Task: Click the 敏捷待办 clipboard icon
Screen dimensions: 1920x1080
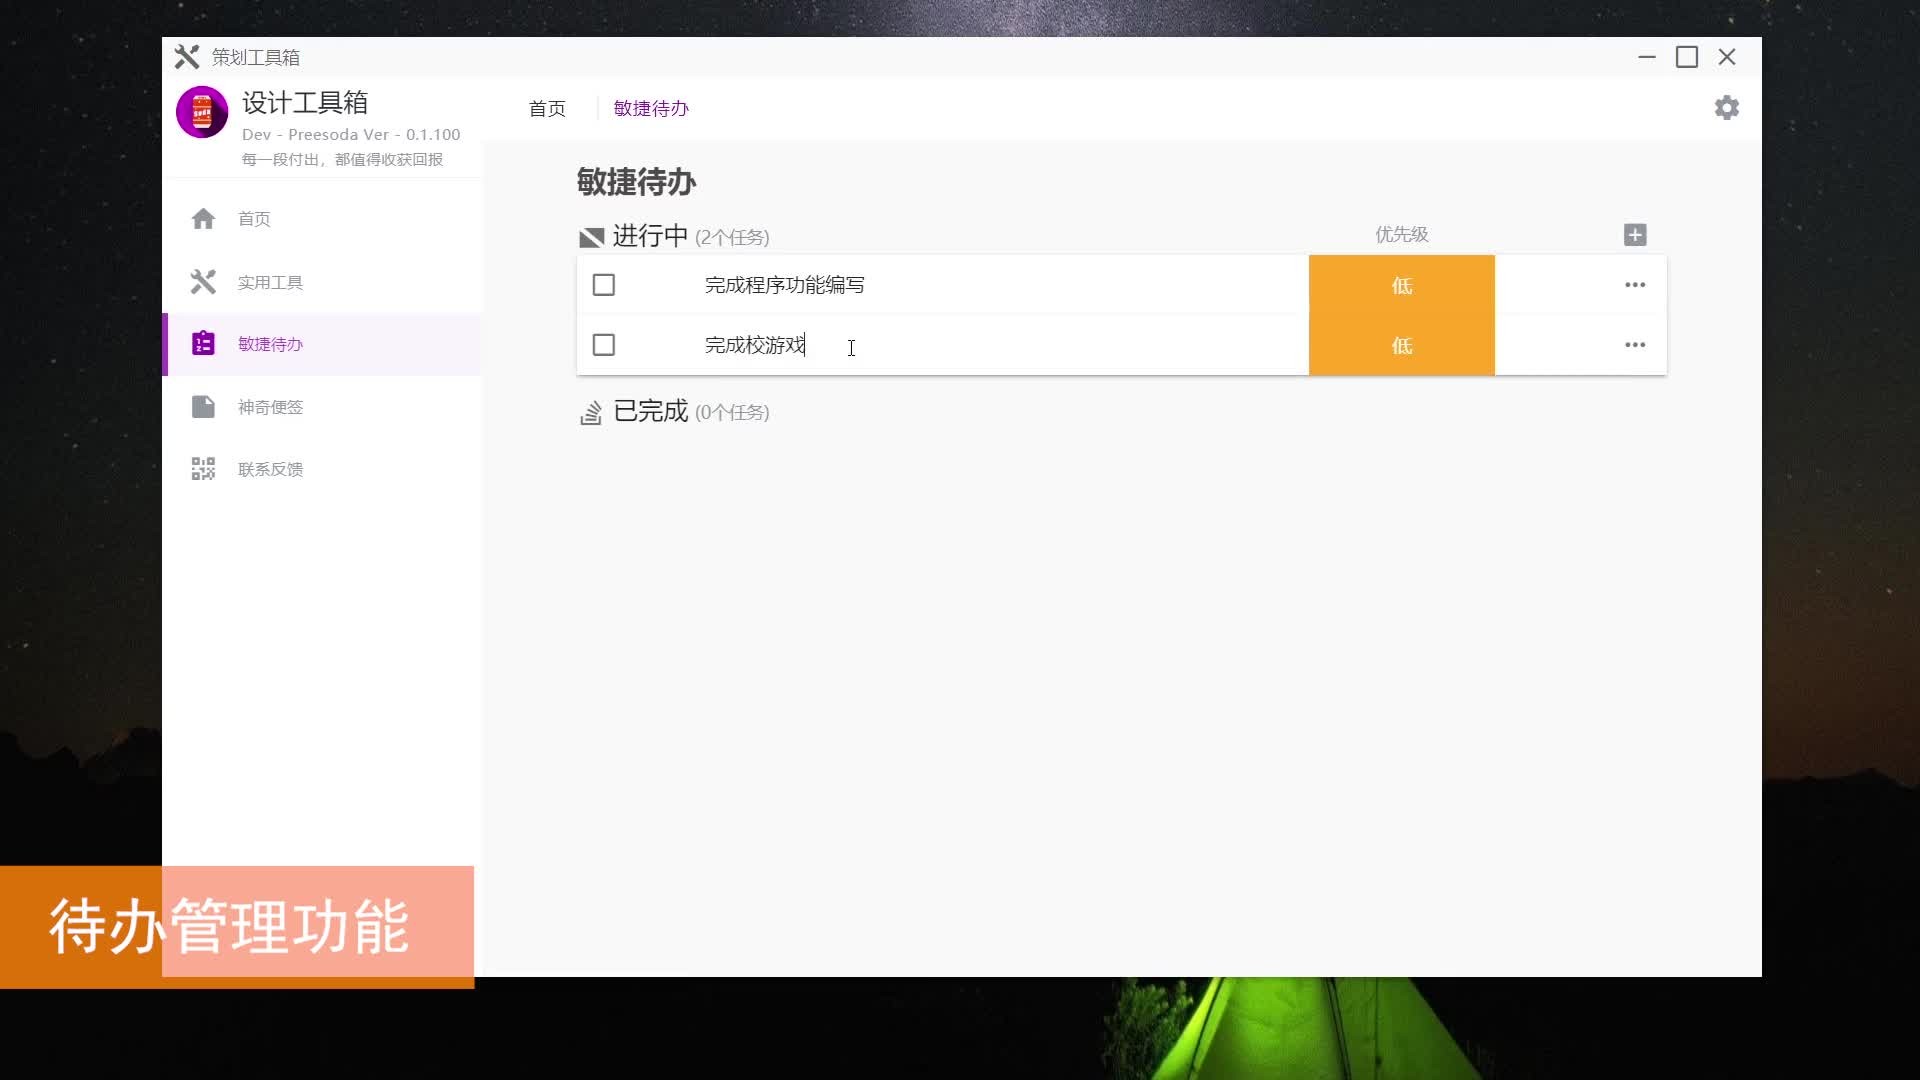Action: point(203,344)
